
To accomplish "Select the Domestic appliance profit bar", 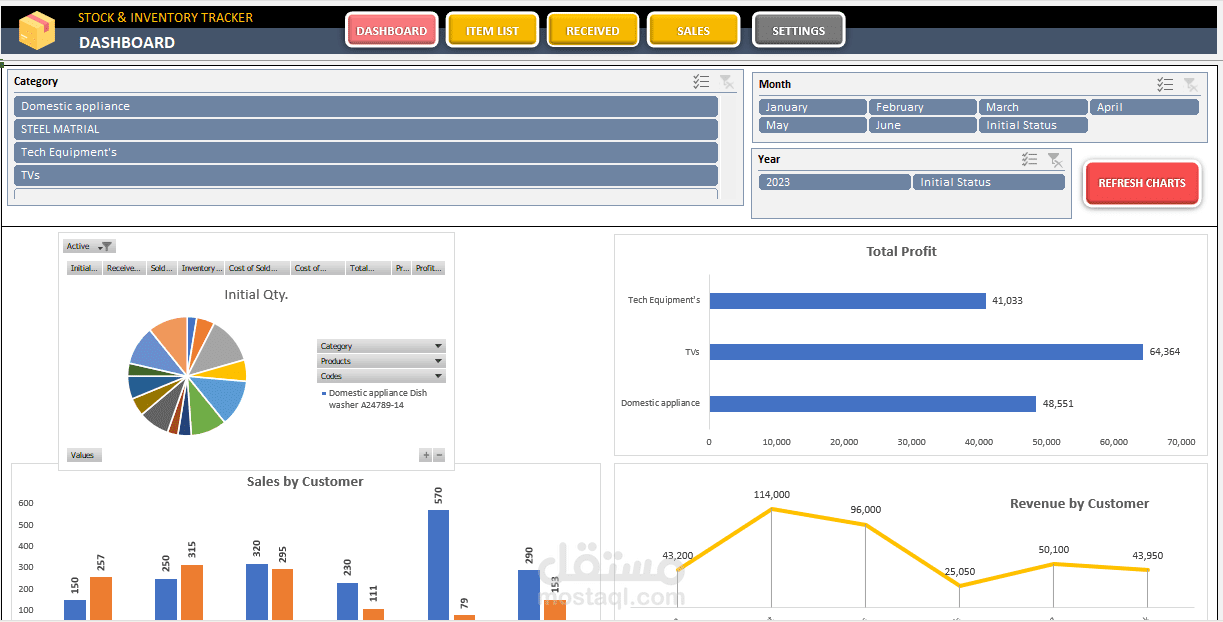I will tap(873, 404).
